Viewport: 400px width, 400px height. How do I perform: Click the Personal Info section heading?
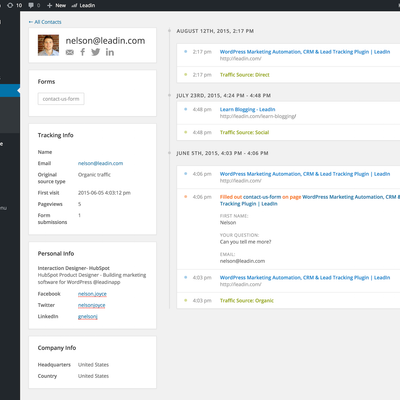point(56,254)
